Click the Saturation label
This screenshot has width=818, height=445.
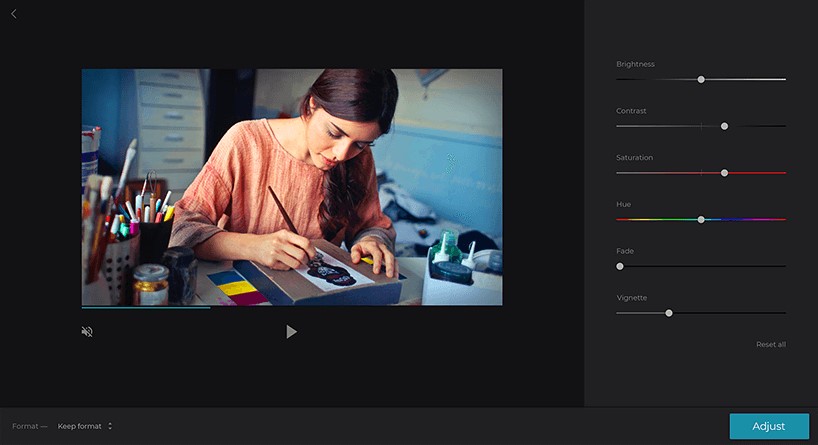(x=634, y=158)
